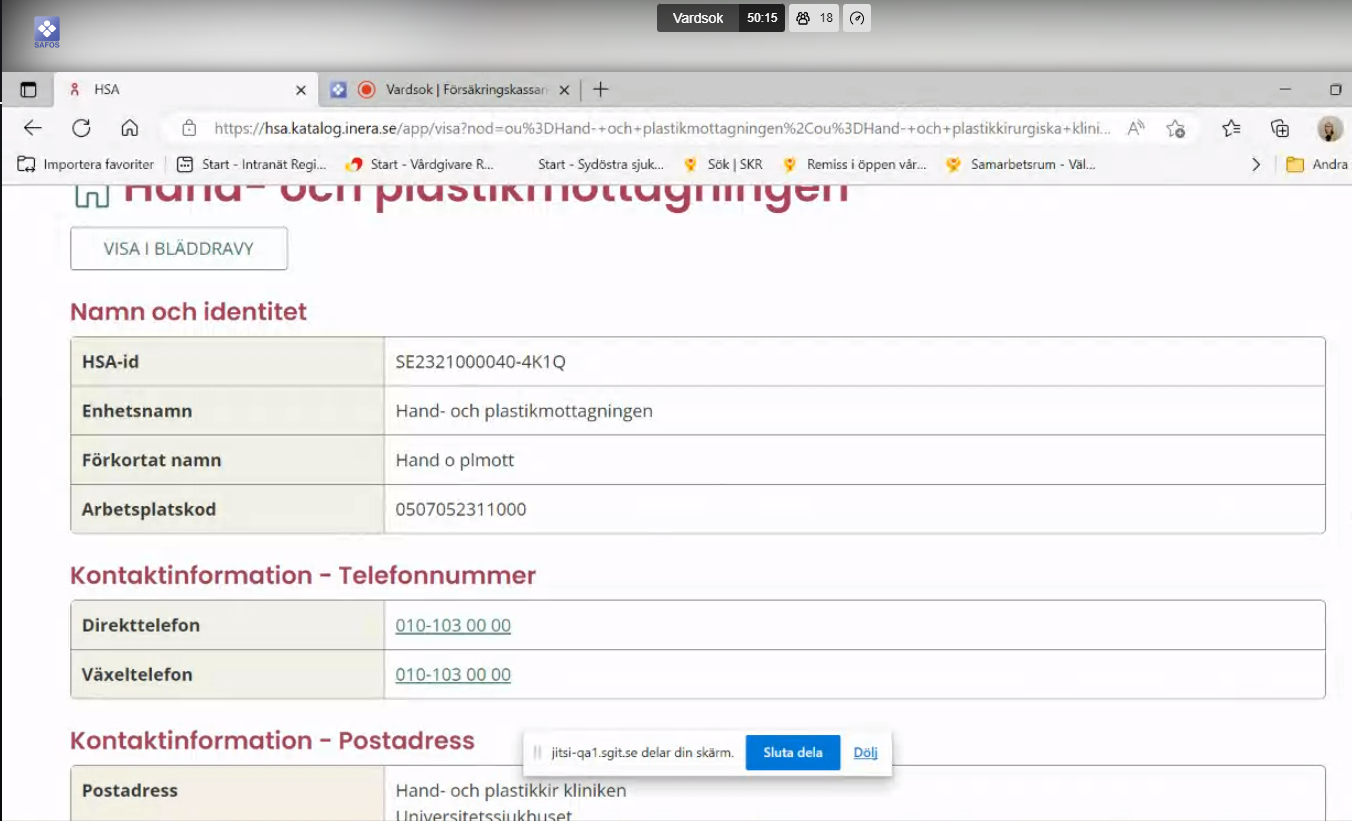The width and height of the screenshot is (1352, 821).
Task: Click Sluta dela to stop sharing
Action: point(792,752)
